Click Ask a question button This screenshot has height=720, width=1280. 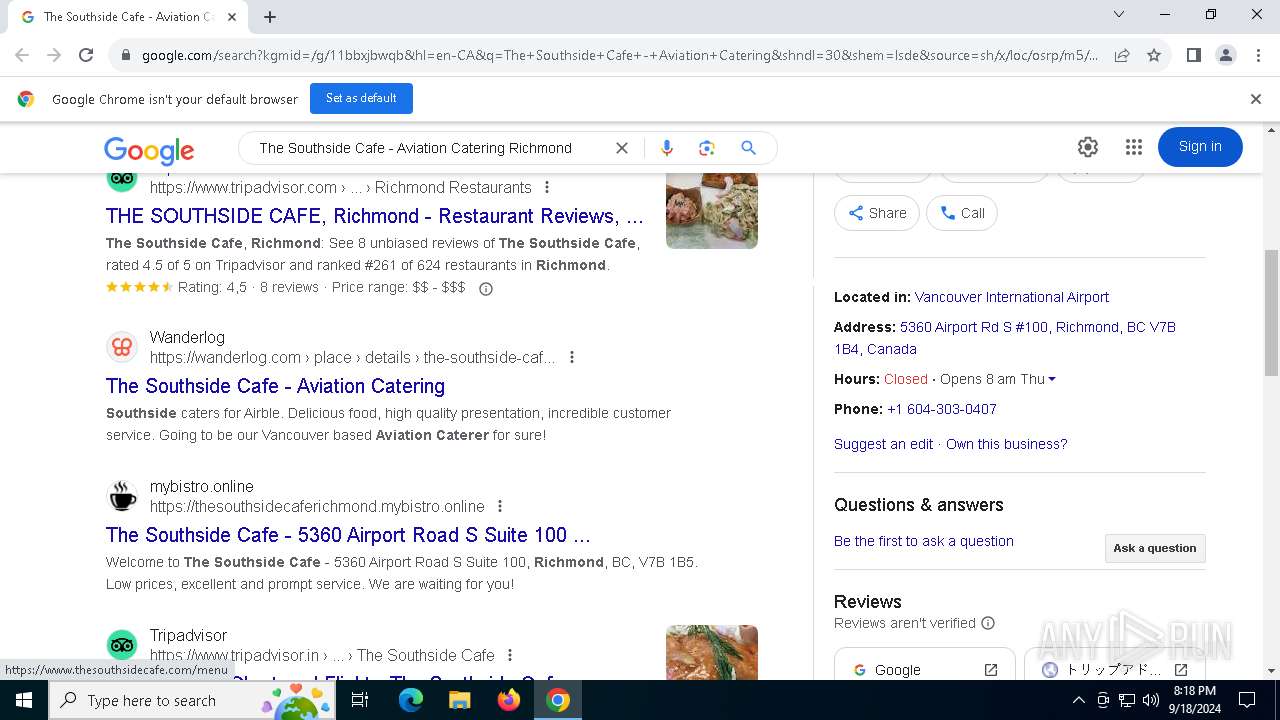[1155, 548]
